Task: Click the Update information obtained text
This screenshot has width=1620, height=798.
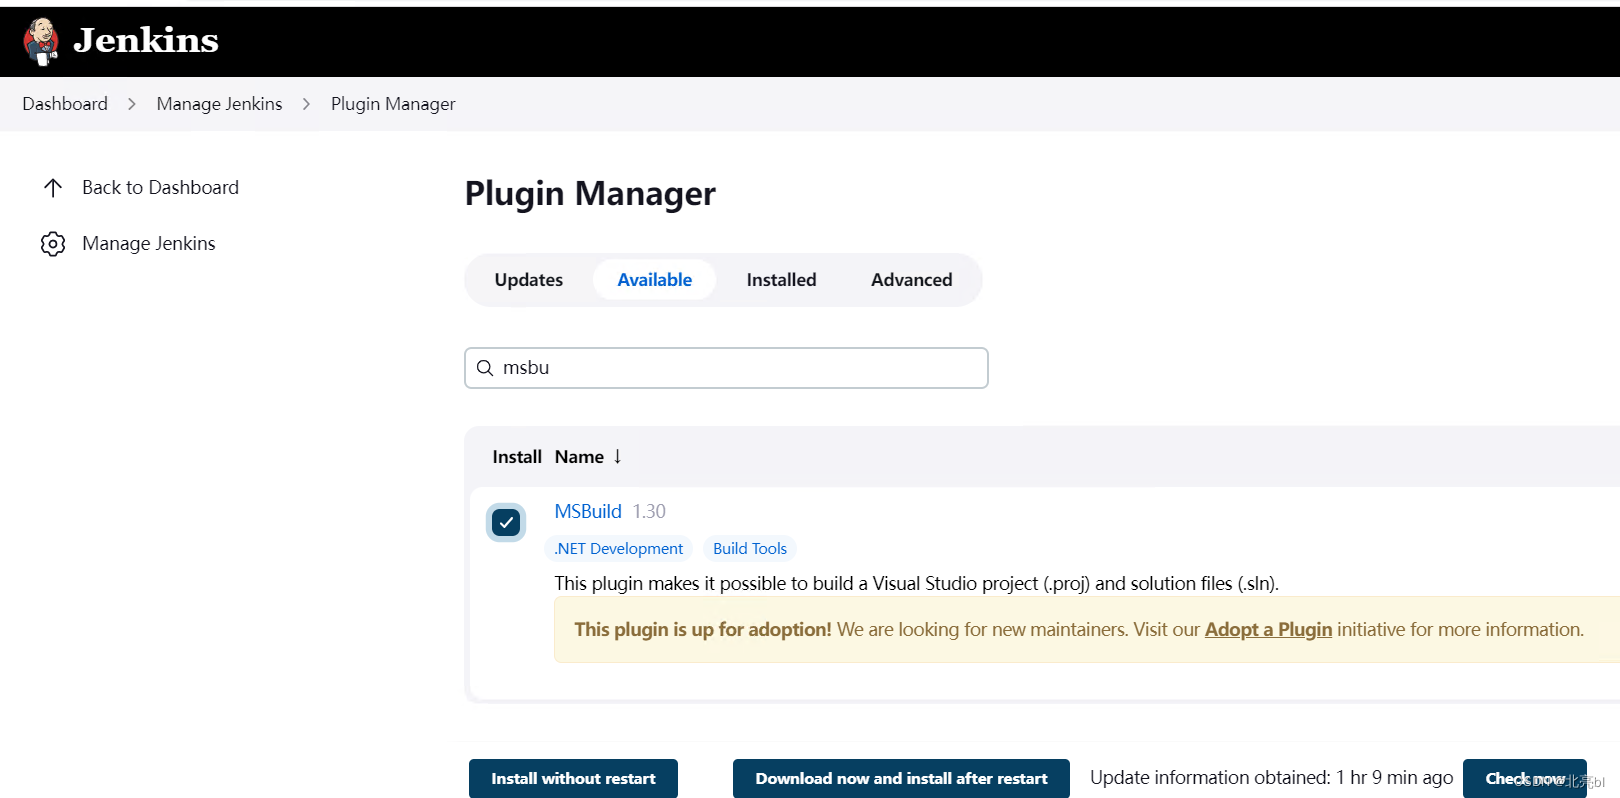Action: pyautogui.click(x=1271, y=777)
